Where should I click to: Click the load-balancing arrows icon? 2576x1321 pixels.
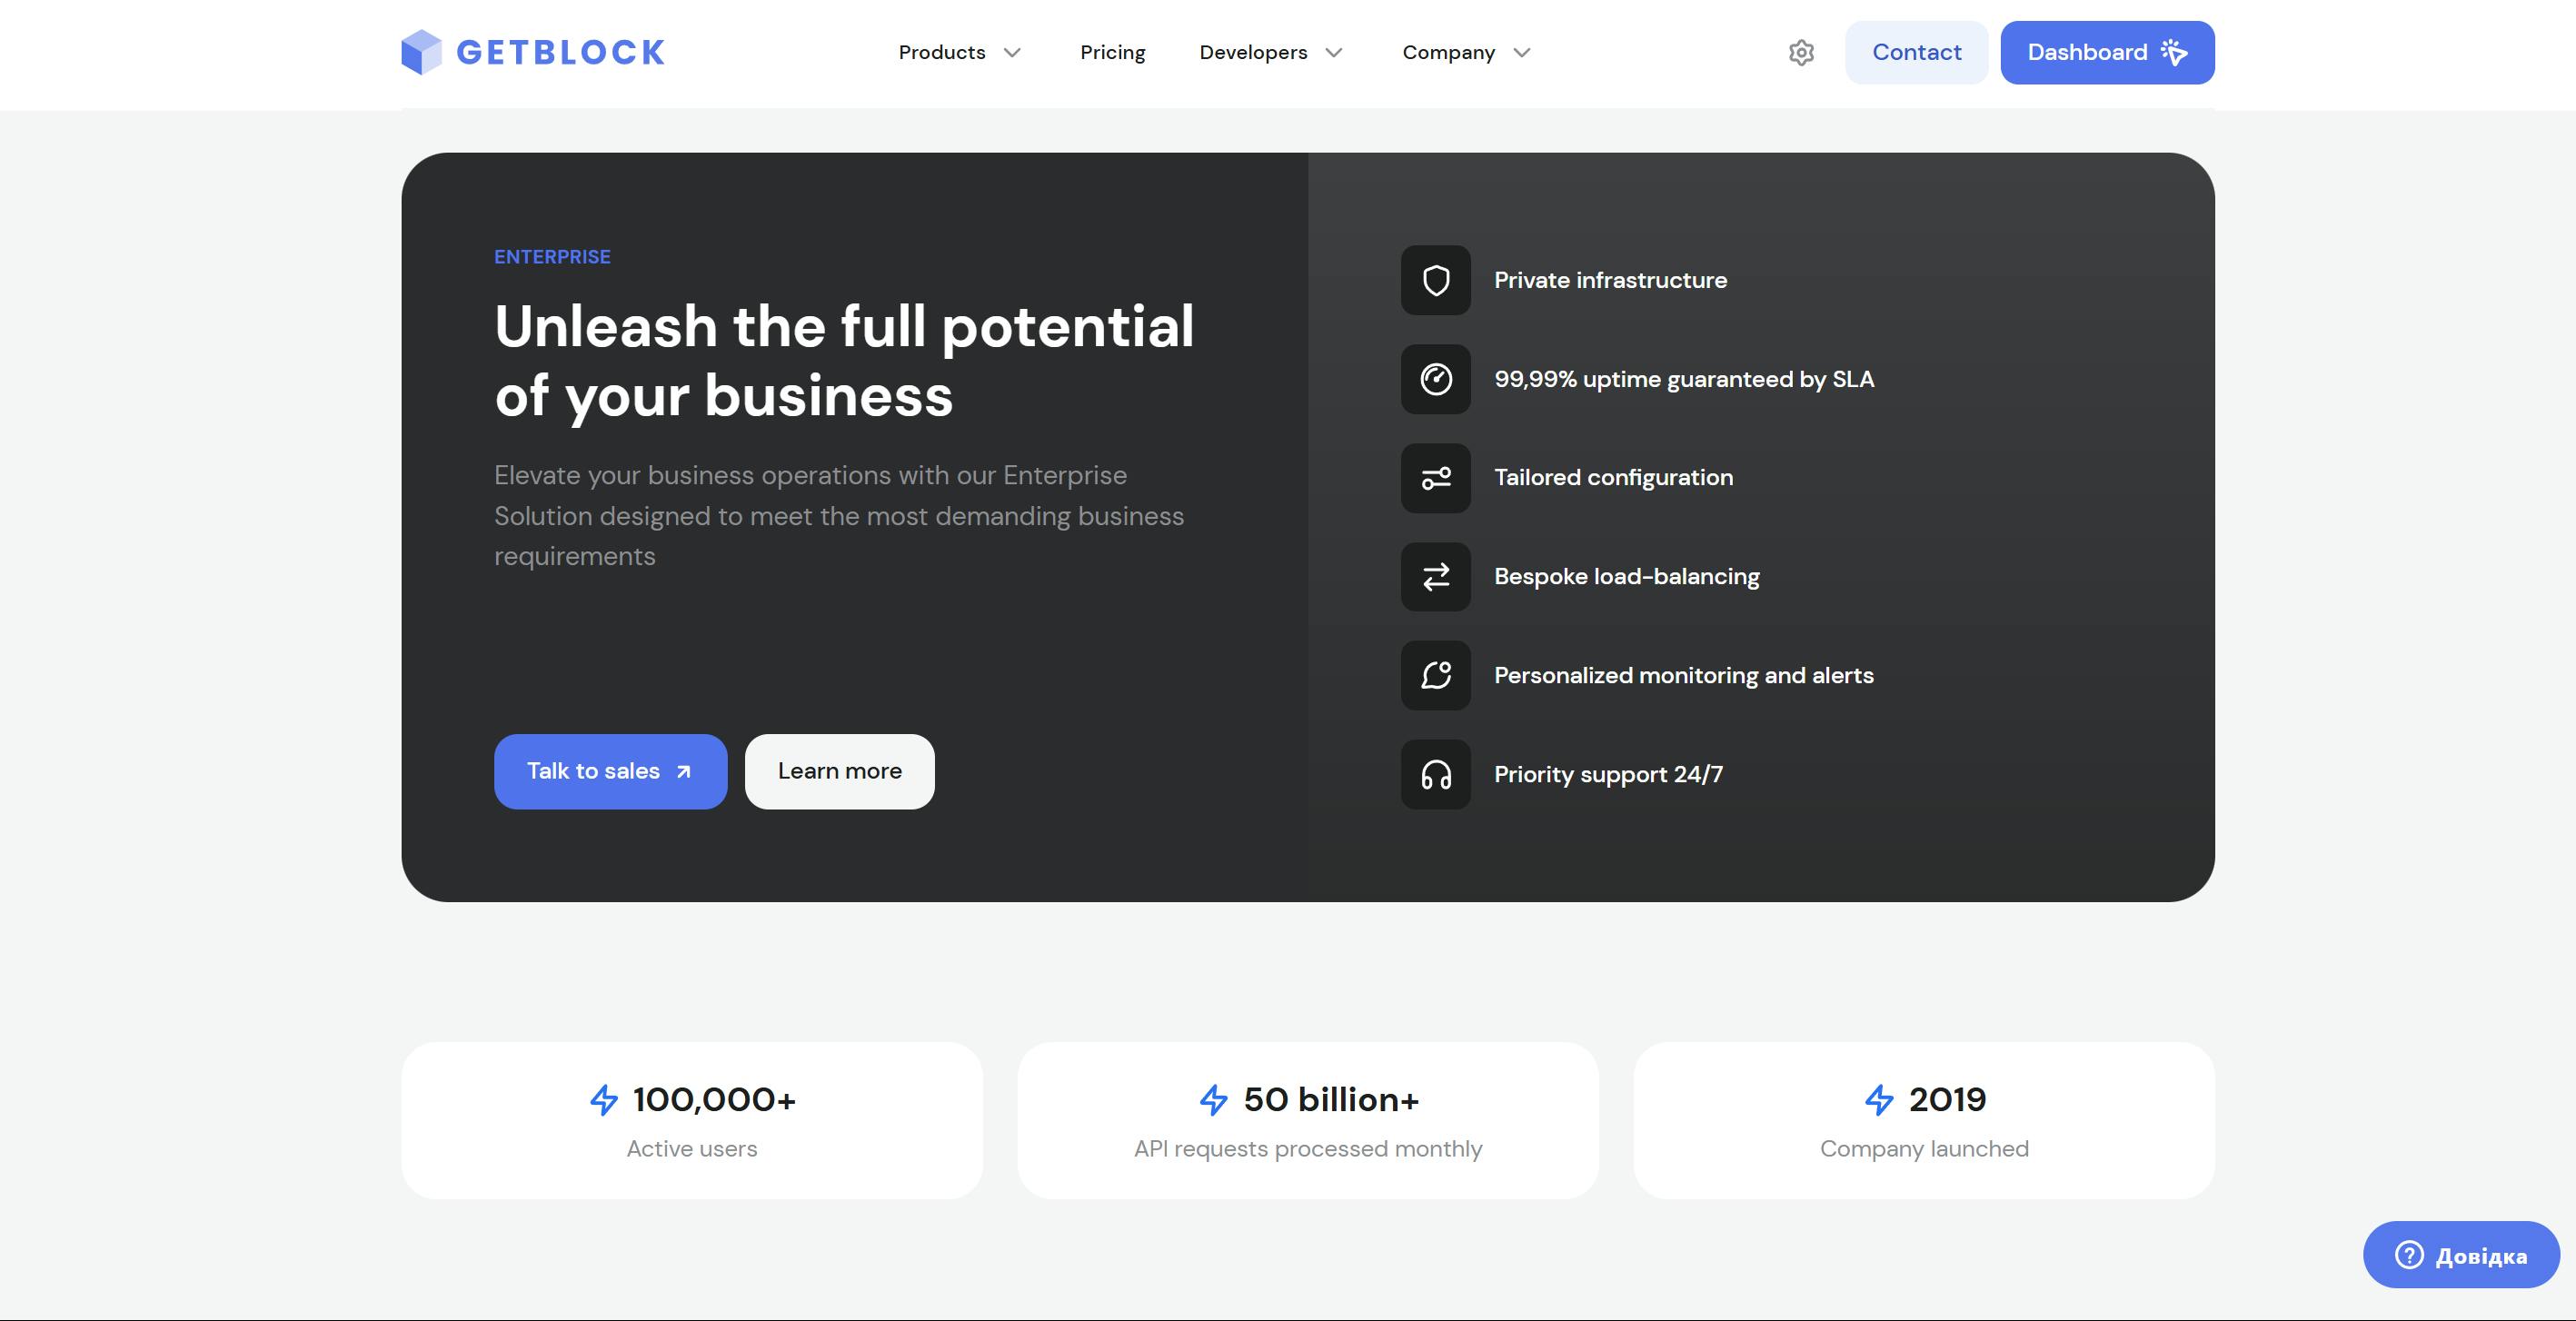coord(1435,577)
